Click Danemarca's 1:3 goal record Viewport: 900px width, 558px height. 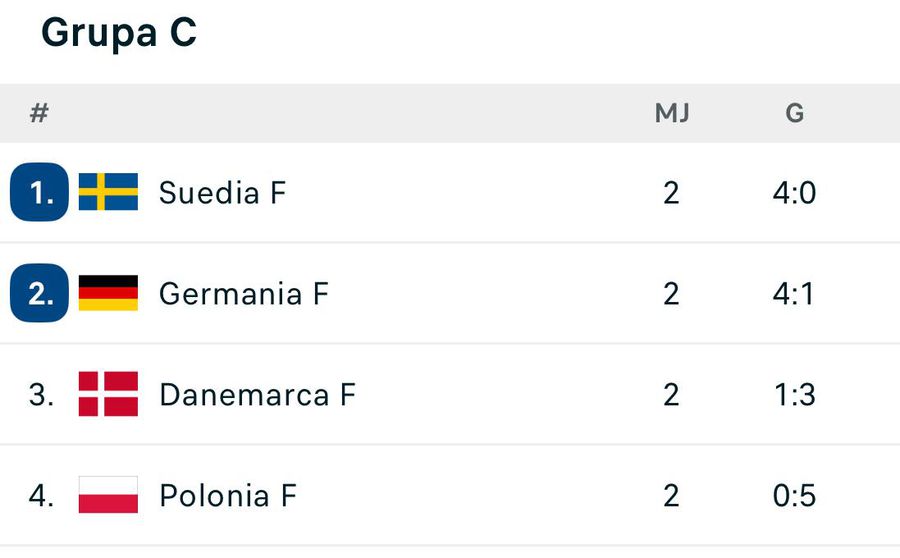point(795,394)
